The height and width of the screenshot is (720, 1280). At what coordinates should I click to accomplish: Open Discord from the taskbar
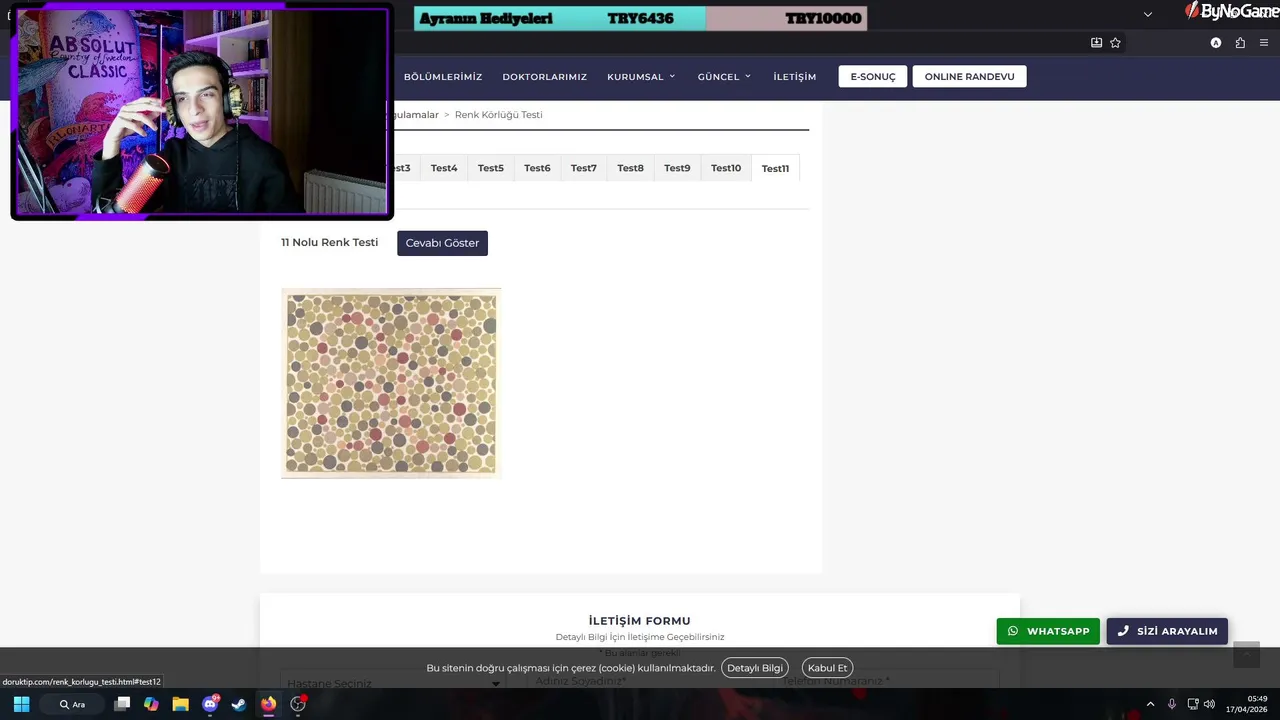pos(210,704)
